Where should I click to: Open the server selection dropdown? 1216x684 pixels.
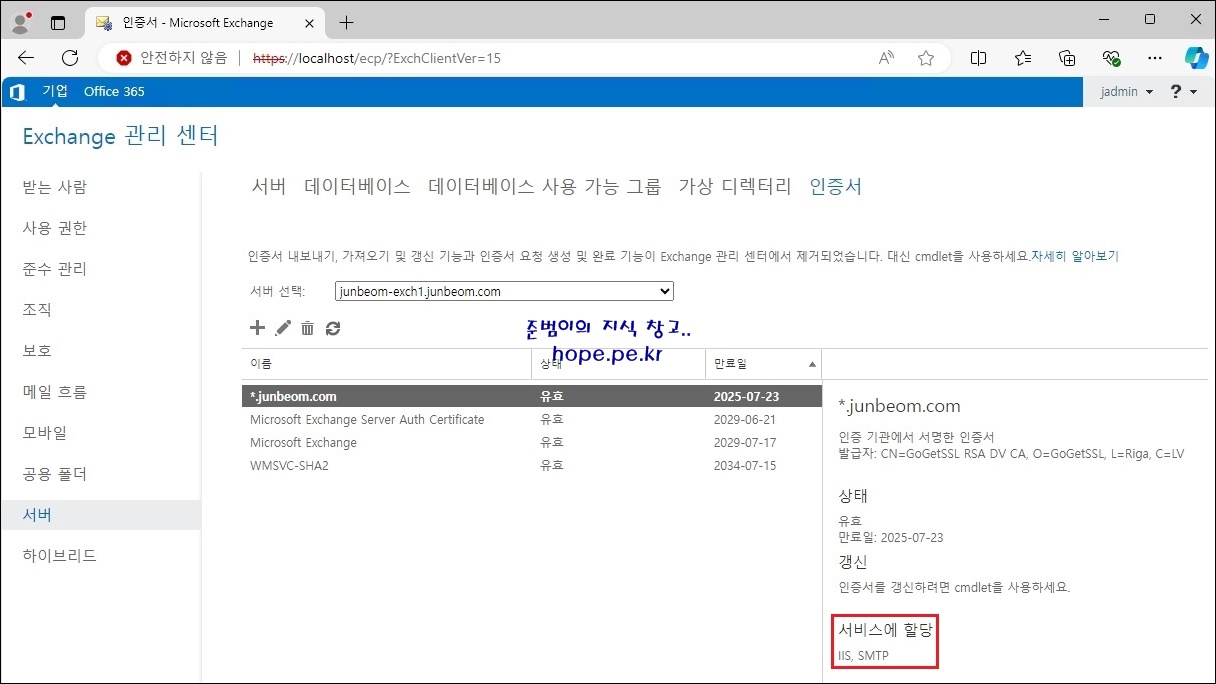click(504, 292)
